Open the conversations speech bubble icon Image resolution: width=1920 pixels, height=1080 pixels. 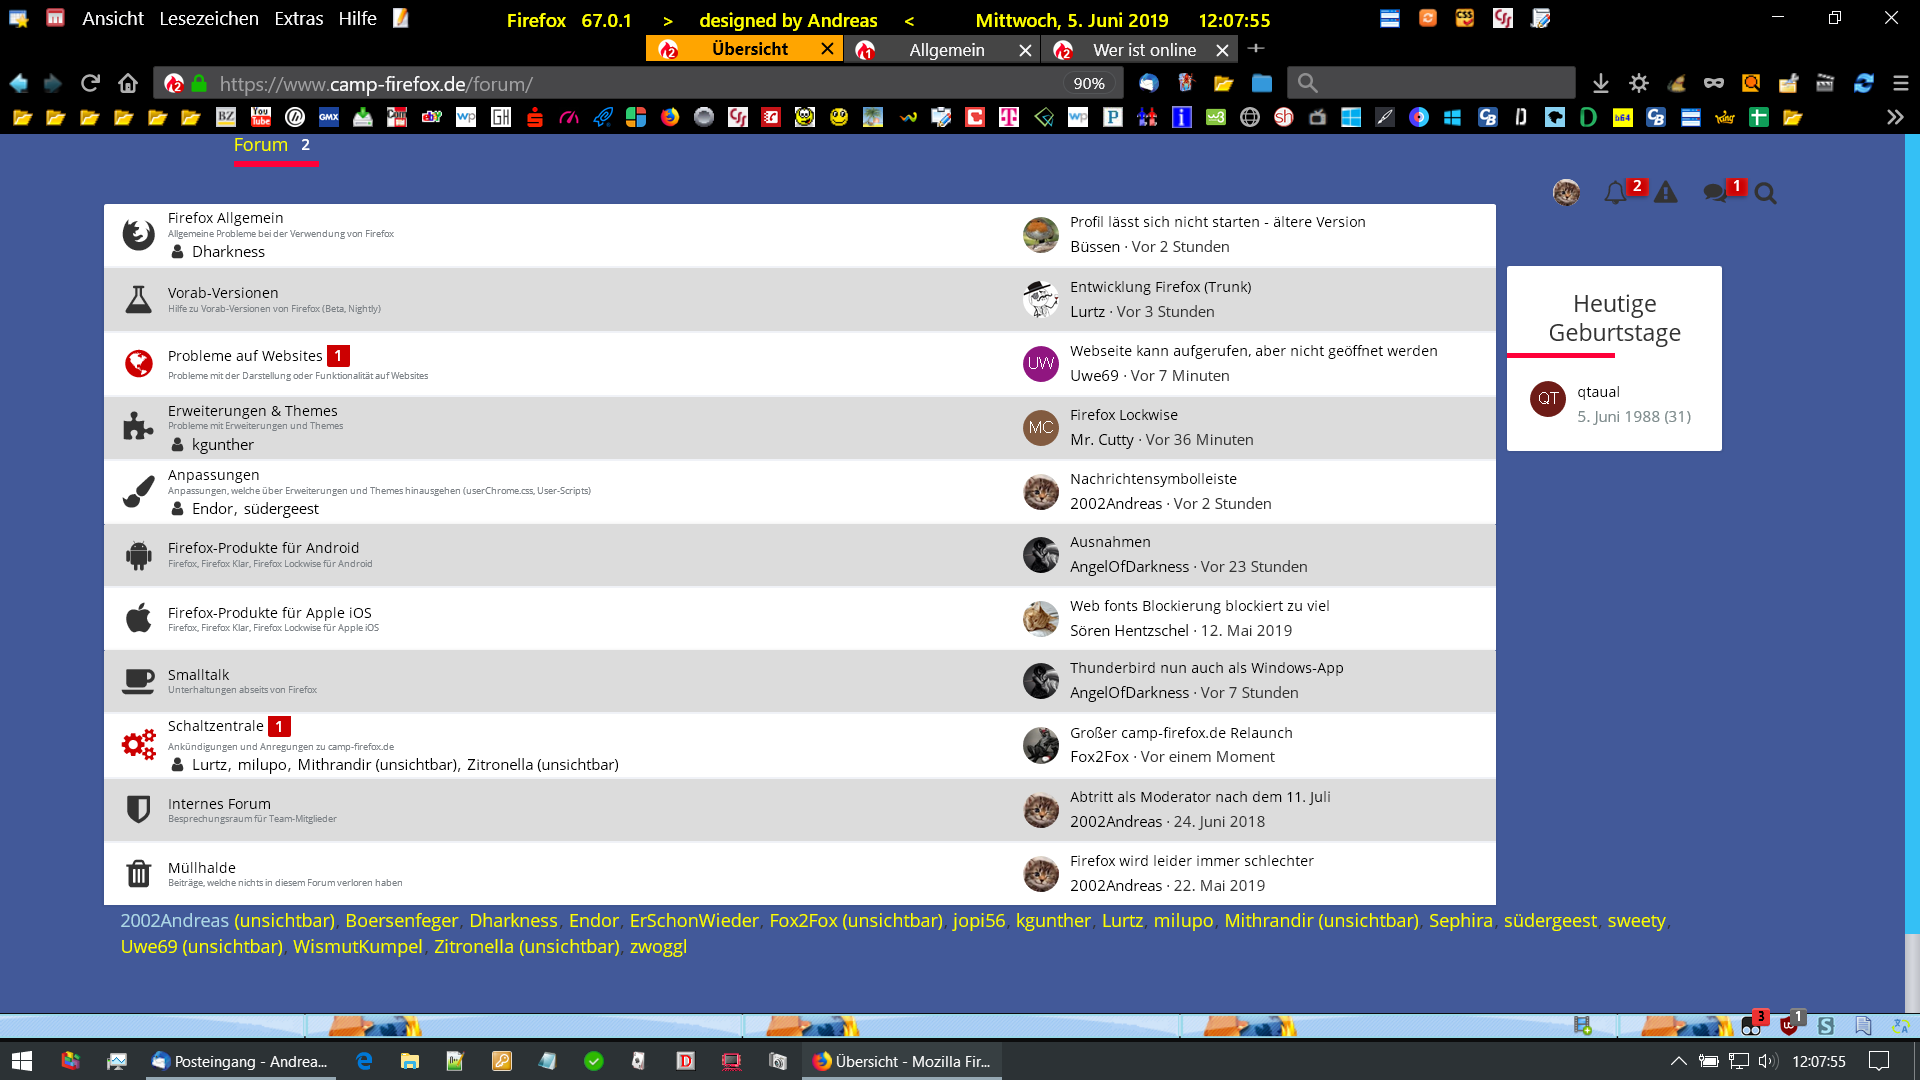click(1715, 192)
